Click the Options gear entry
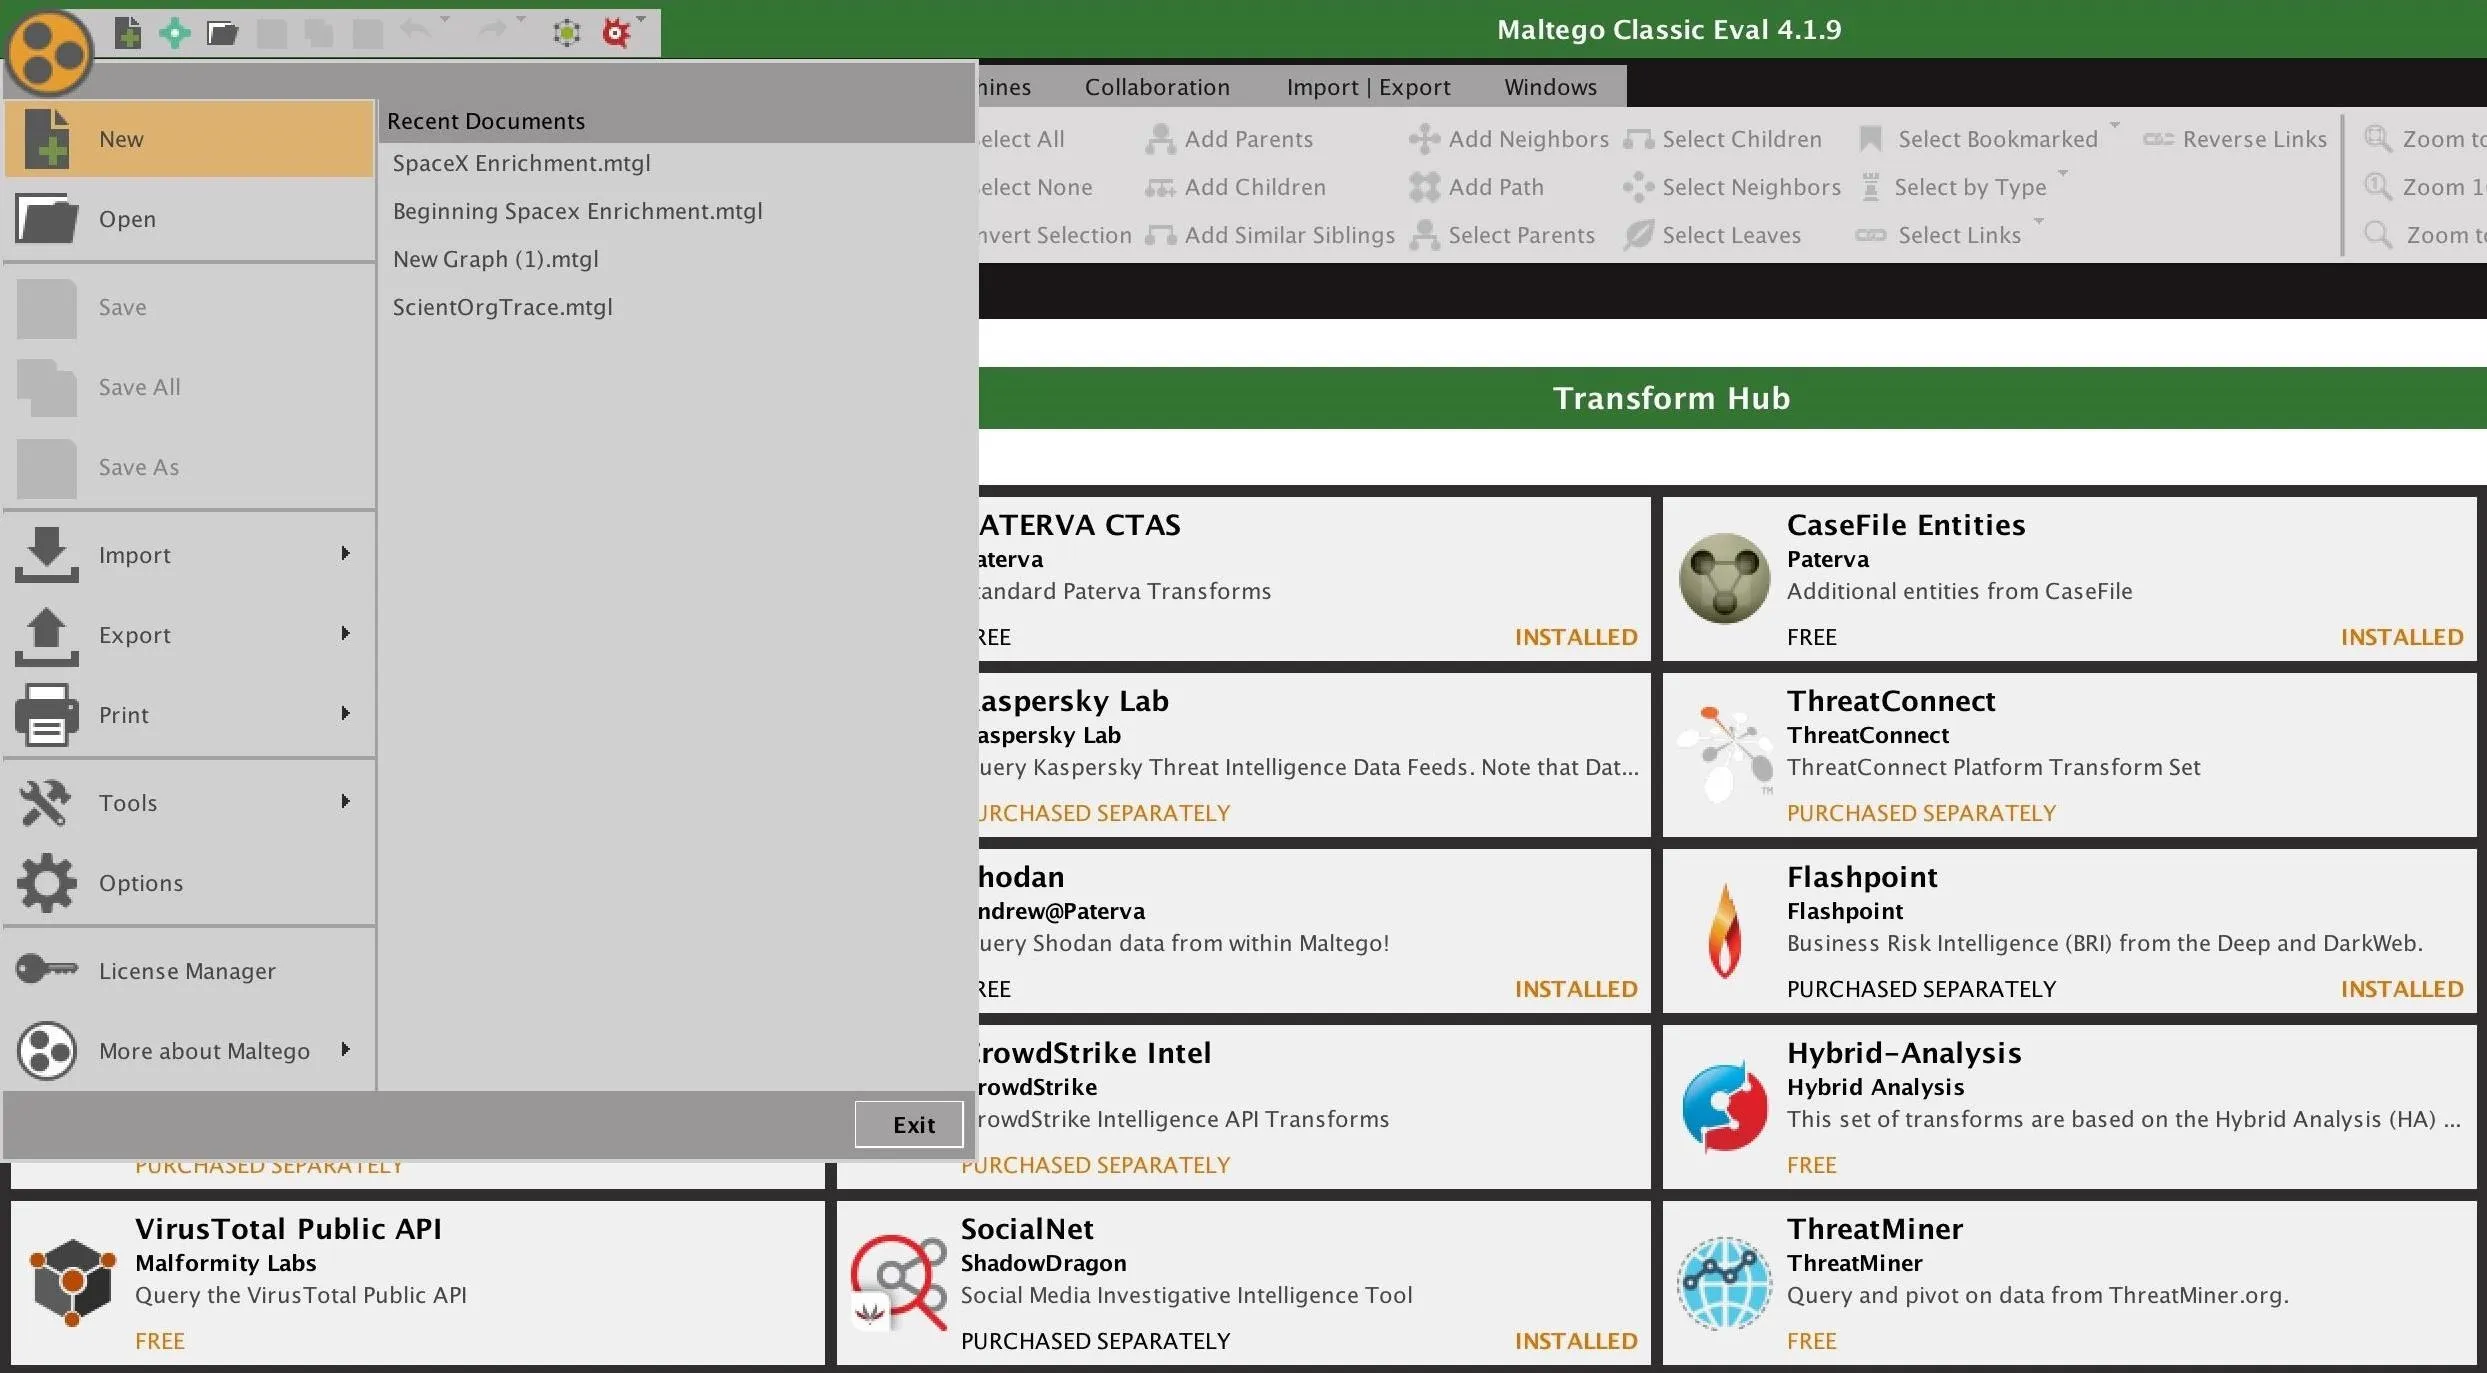Screen dimensions: 2487x1373 point(189,882)
